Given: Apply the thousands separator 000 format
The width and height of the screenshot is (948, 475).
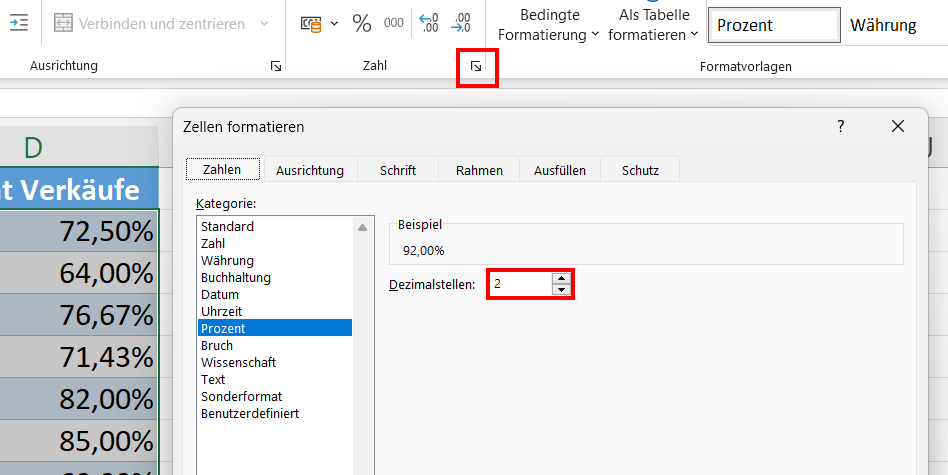Looking at the screenshot, I should (x=394, y=23).
